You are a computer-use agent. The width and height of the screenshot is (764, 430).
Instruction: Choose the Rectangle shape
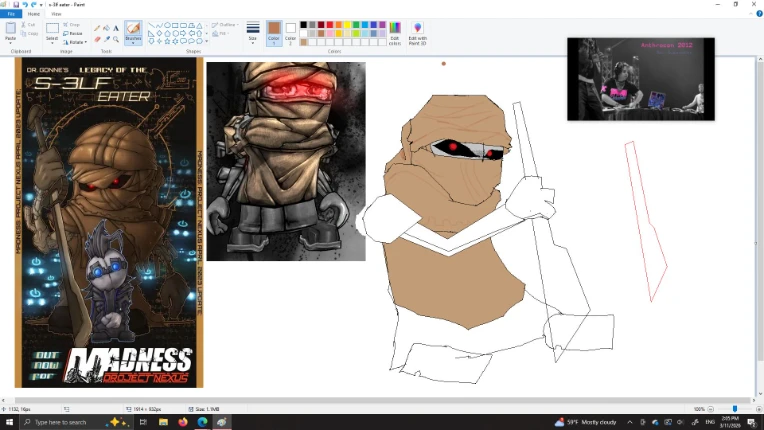(175, 25)
